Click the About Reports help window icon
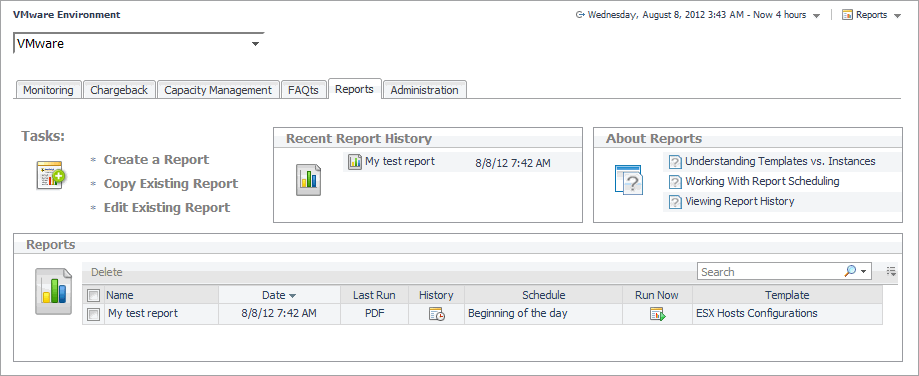919x376 pixels. pyautogui.click(x=629, y=180)
